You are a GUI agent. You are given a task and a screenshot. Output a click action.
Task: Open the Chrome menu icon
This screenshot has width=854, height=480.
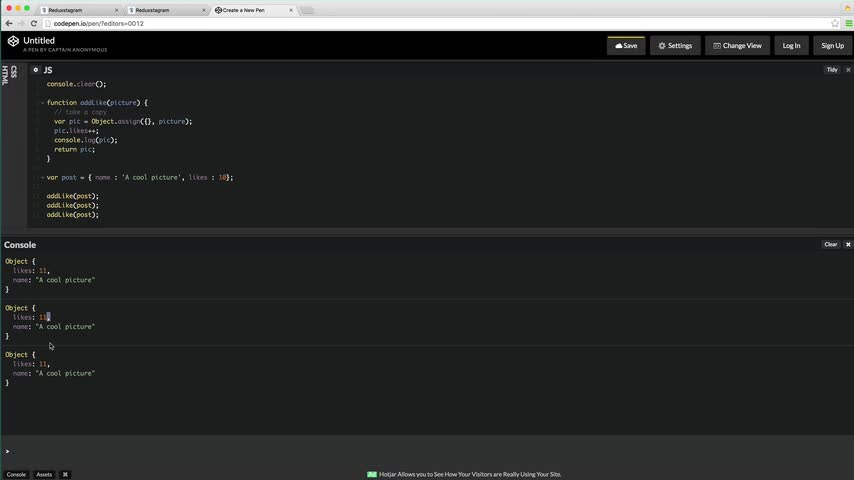coord(849,23)
